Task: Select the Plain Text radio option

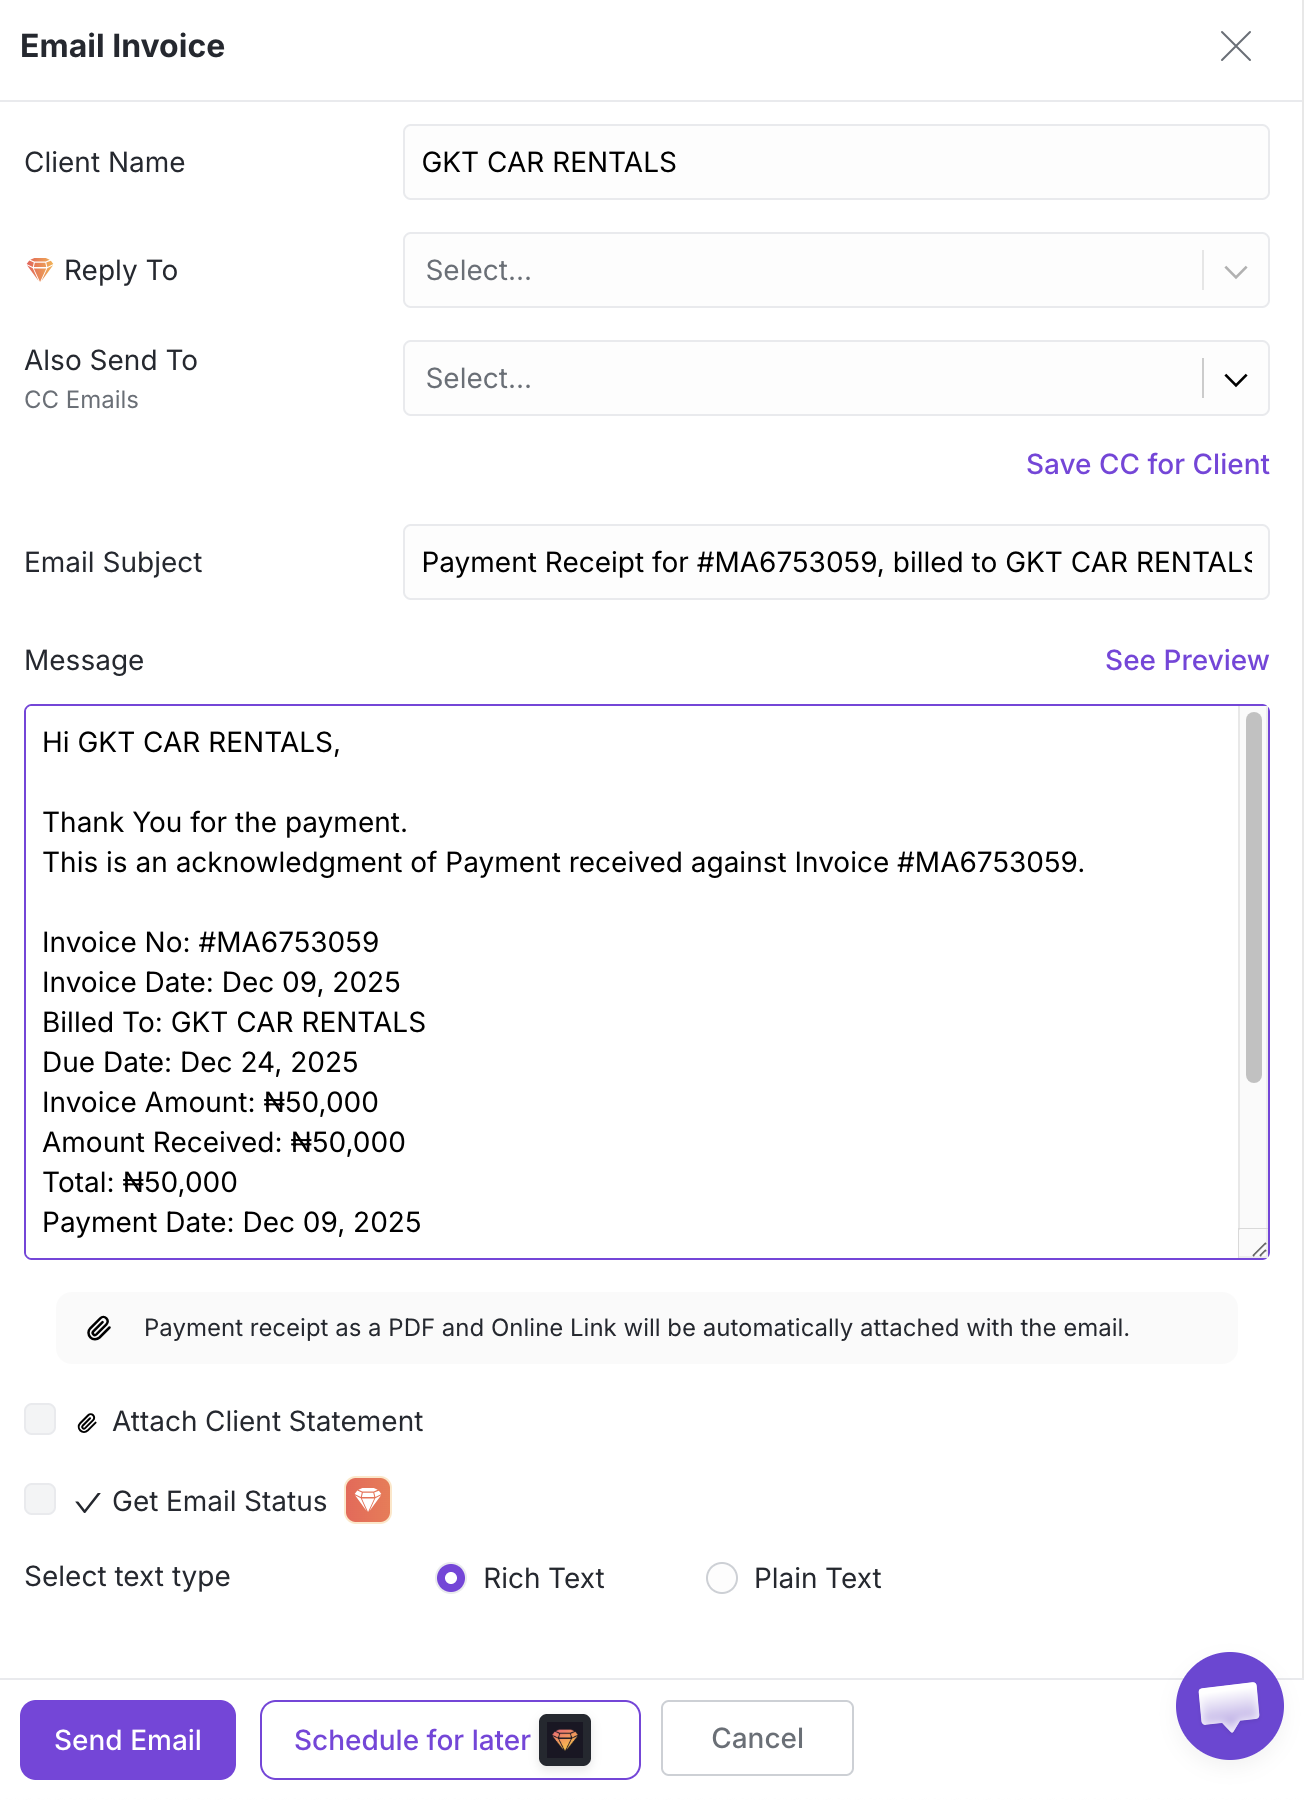Action: [721, 1578]
